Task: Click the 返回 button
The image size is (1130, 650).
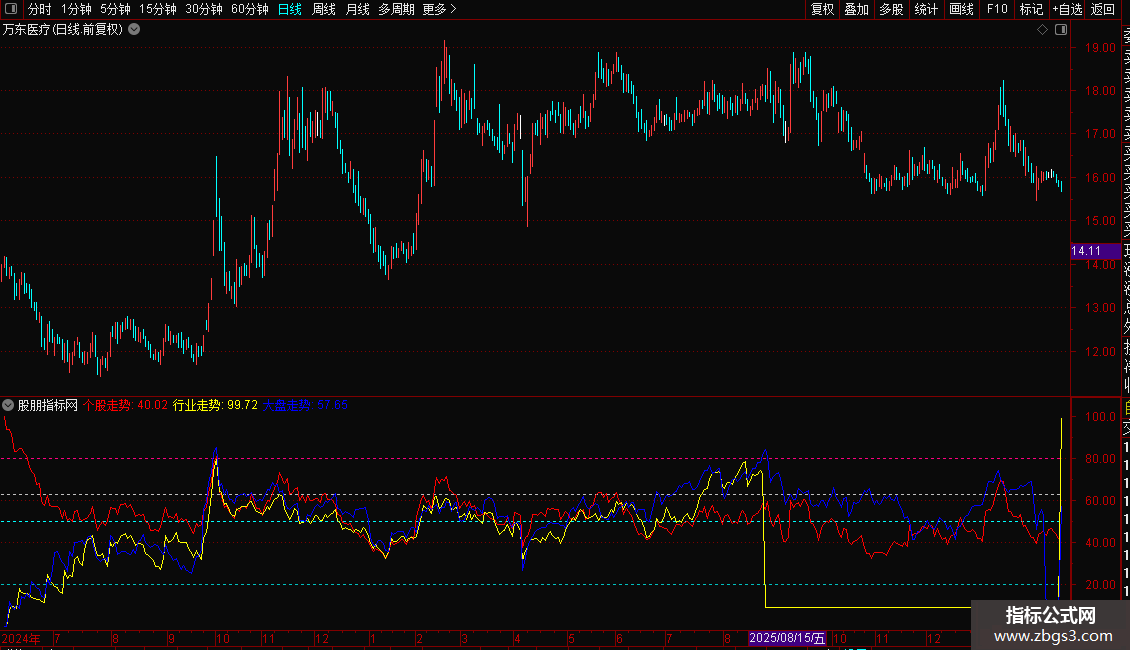Action: click(x=1103, y=9)
